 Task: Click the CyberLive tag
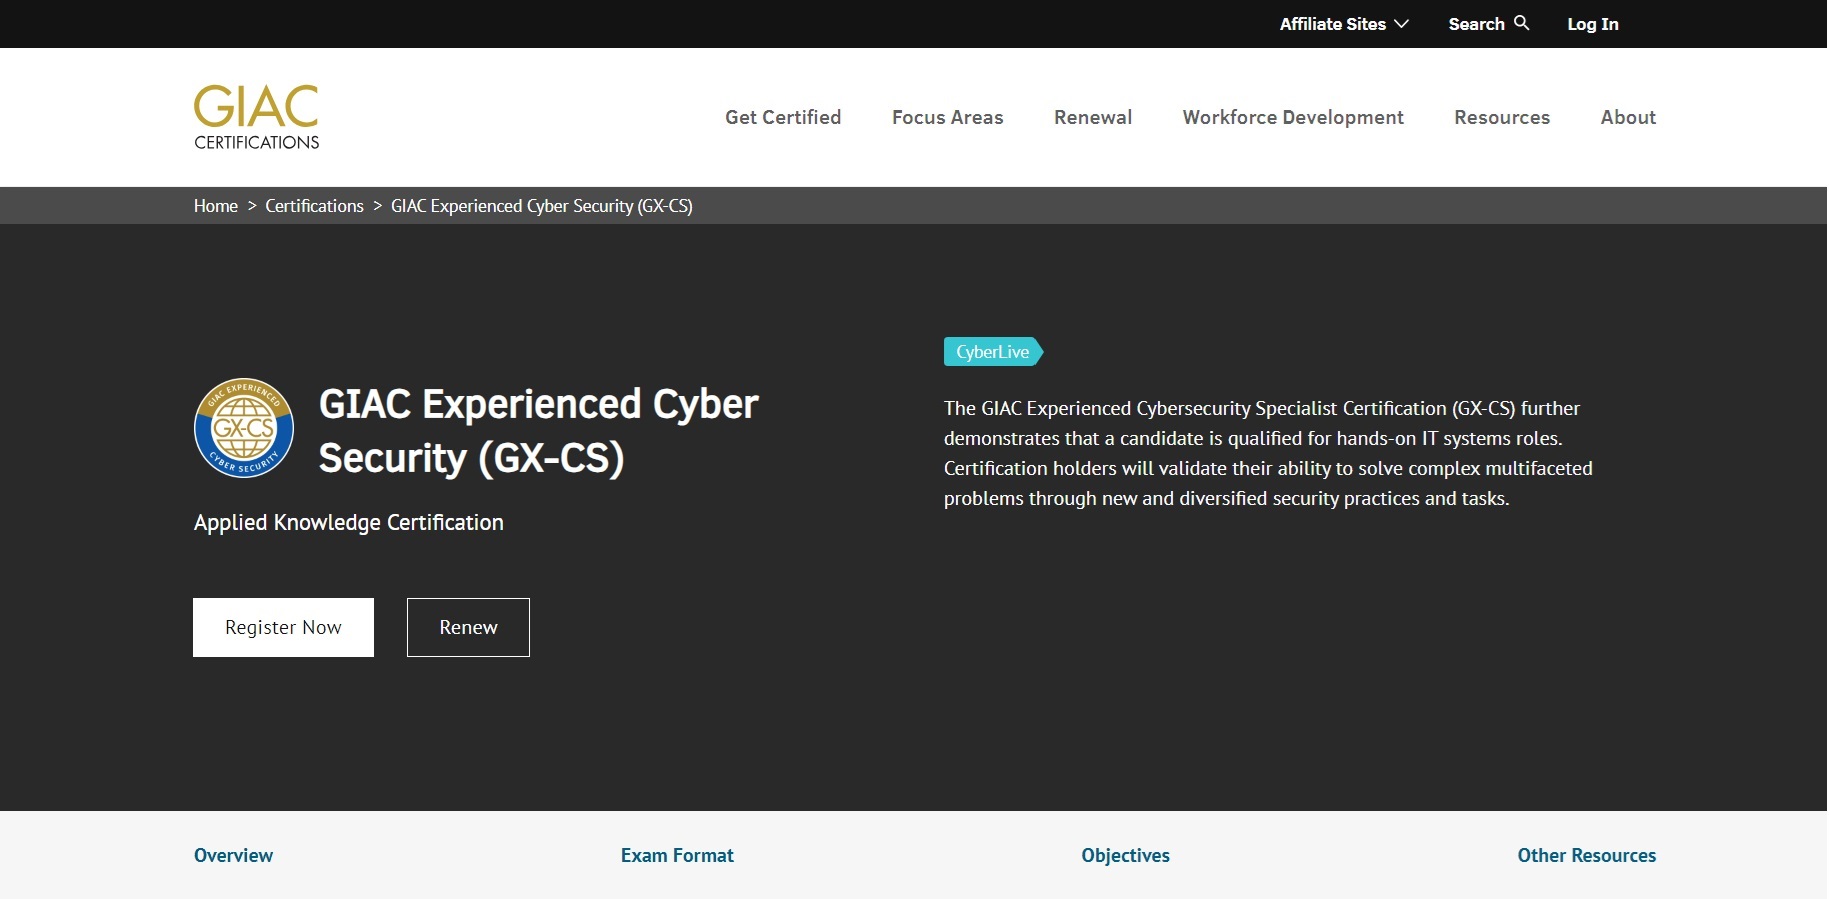click(x=993, y=352)
